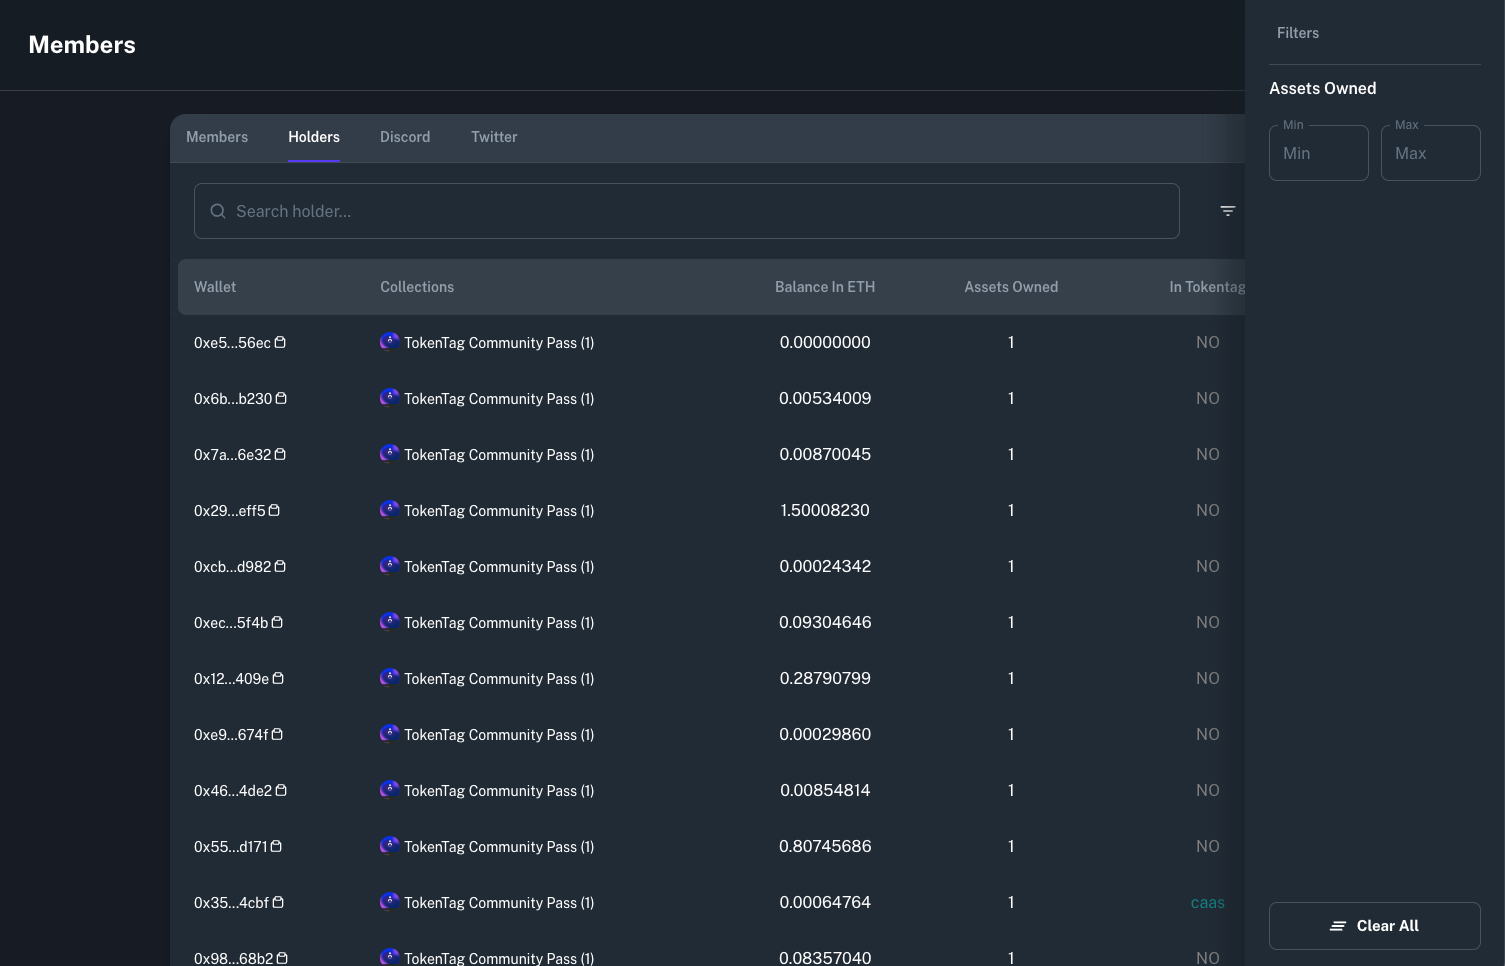
Task: Click collection badge icon in 0xe9...674f row
Action: pos(389,734)
